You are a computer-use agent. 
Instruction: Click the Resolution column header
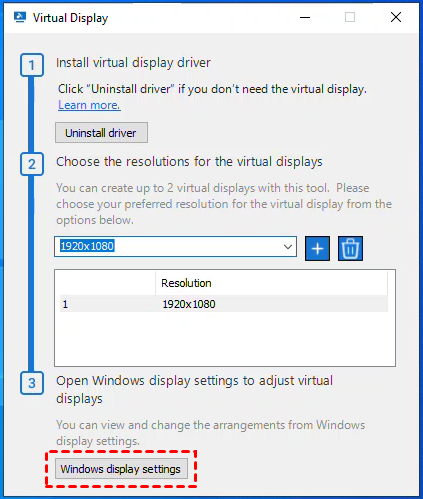pyautogui.click(x=271, y=283)
